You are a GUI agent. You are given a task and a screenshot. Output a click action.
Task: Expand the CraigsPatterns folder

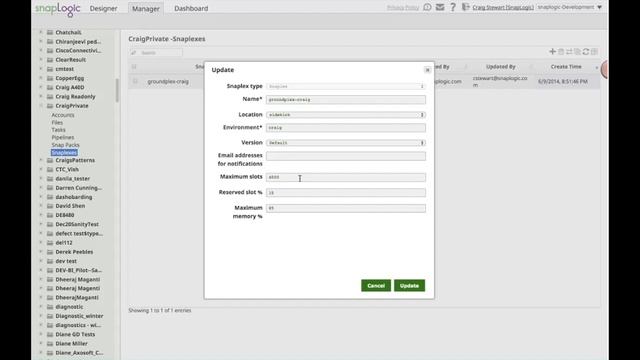pos(41,160)
